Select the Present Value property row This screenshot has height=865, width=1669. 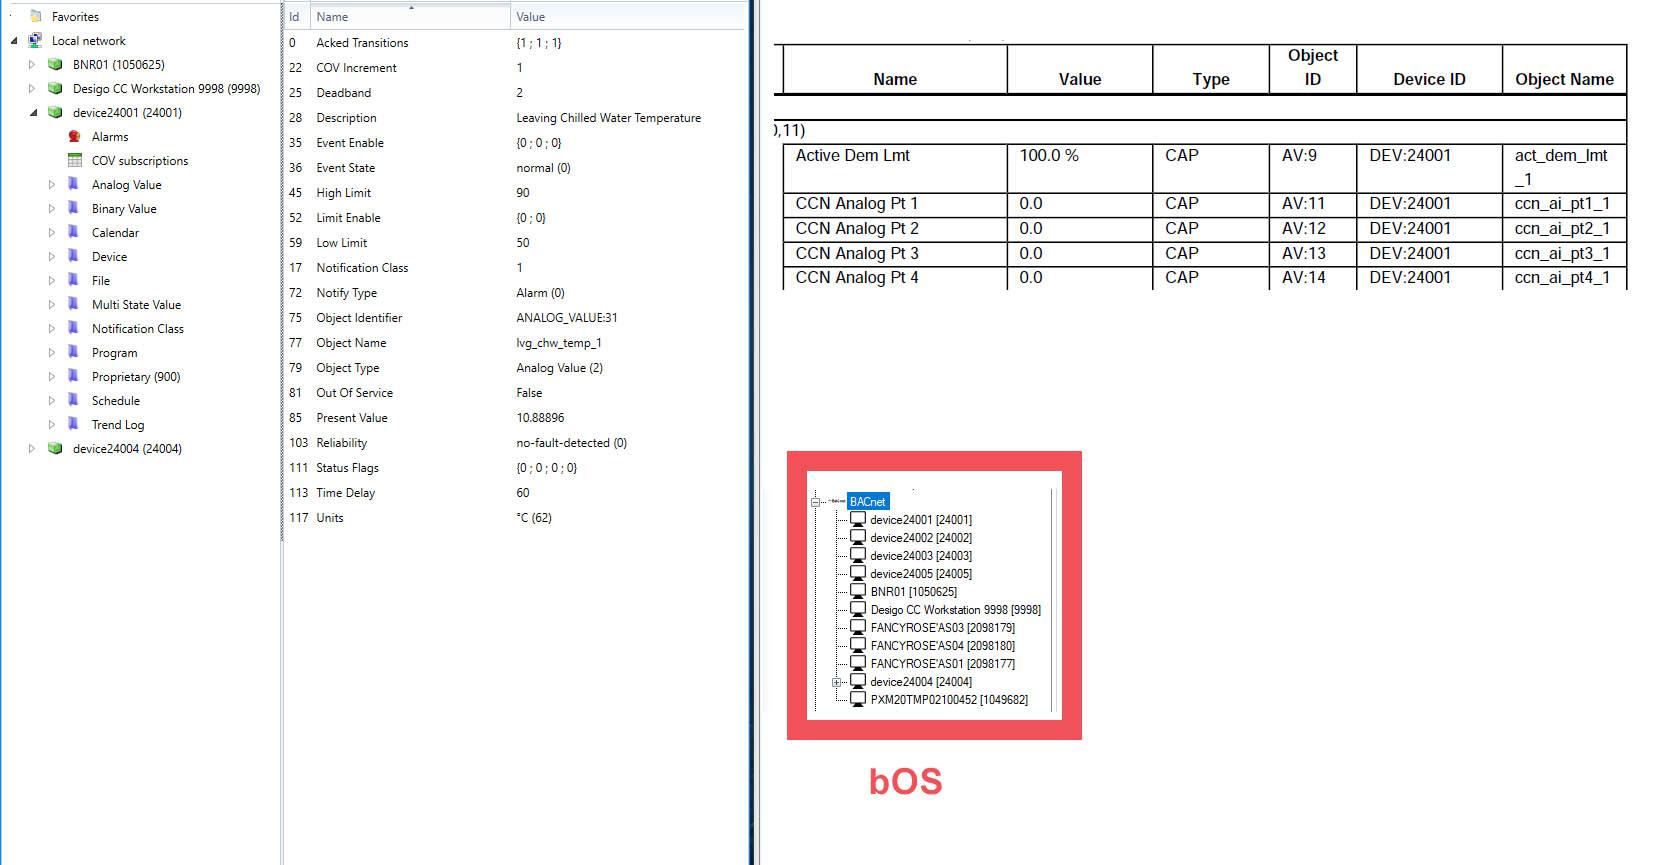tap(351, 418)
